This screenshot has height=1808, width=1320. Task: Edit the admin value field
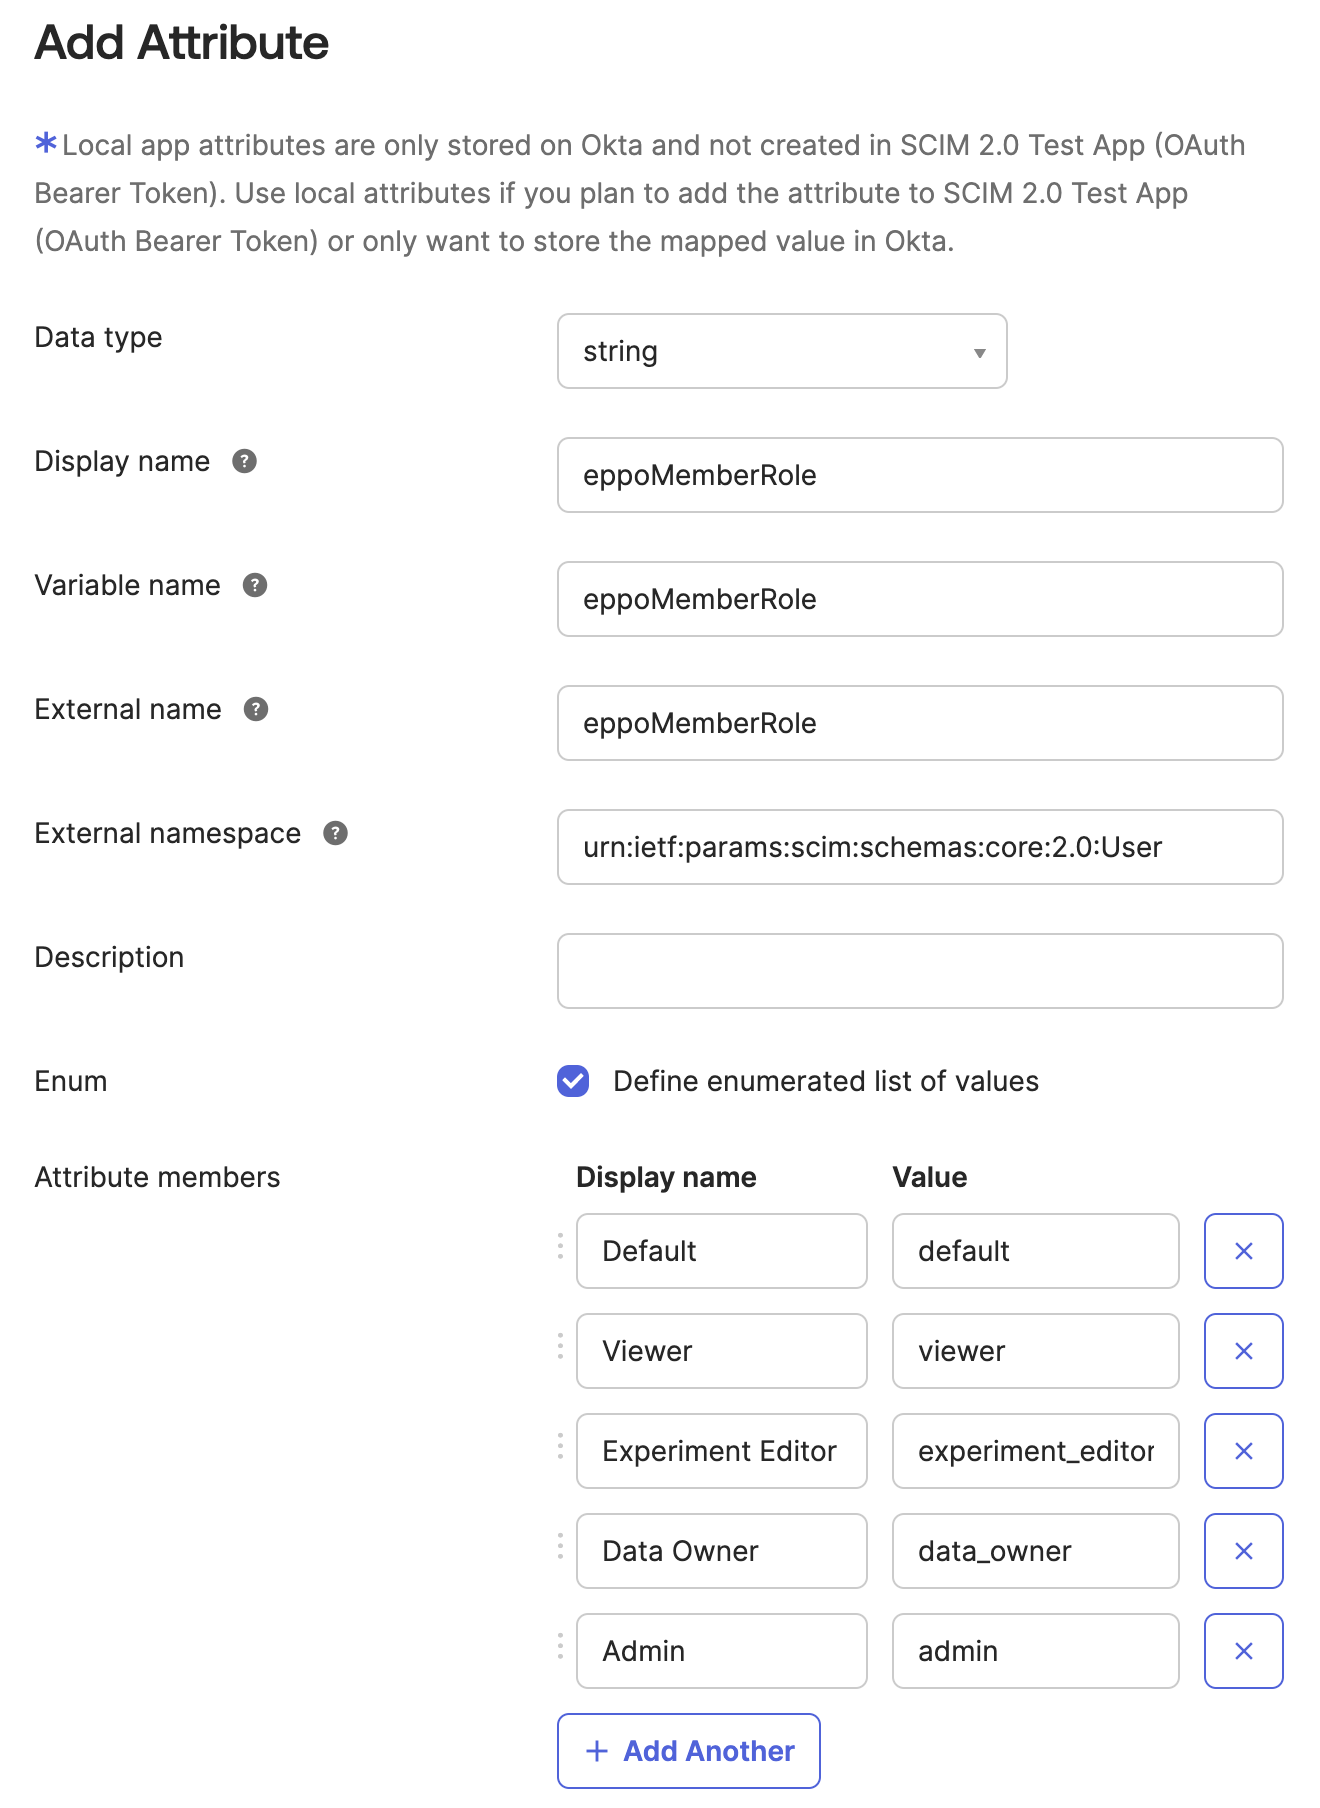point(1036,1651)
